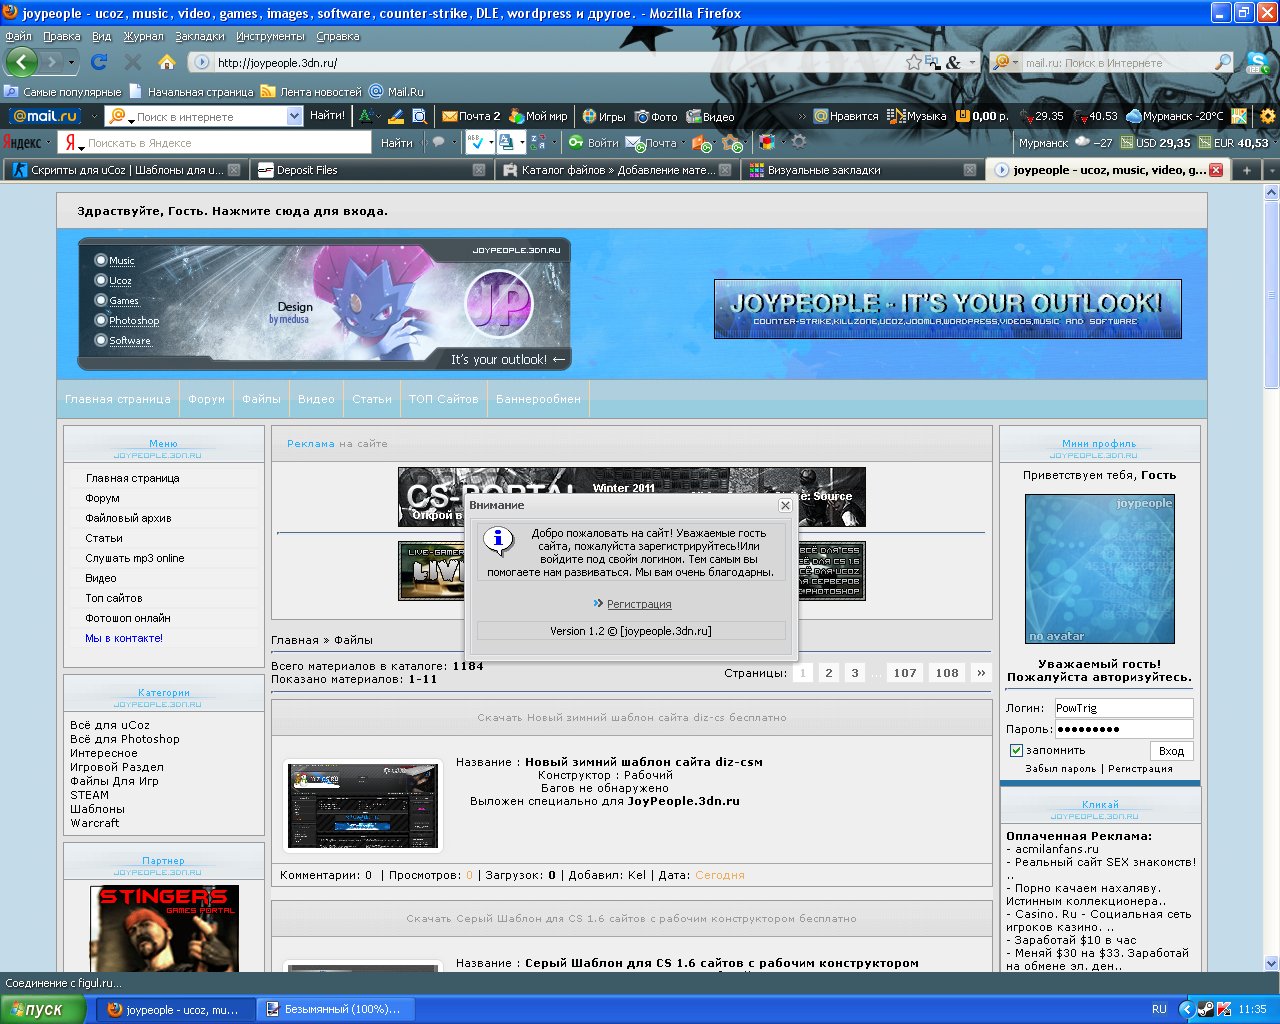This screenshot has width=1280, height=1024.
Task: Toggle the запомнить checkbox
Action: (x=1016, y=750)
